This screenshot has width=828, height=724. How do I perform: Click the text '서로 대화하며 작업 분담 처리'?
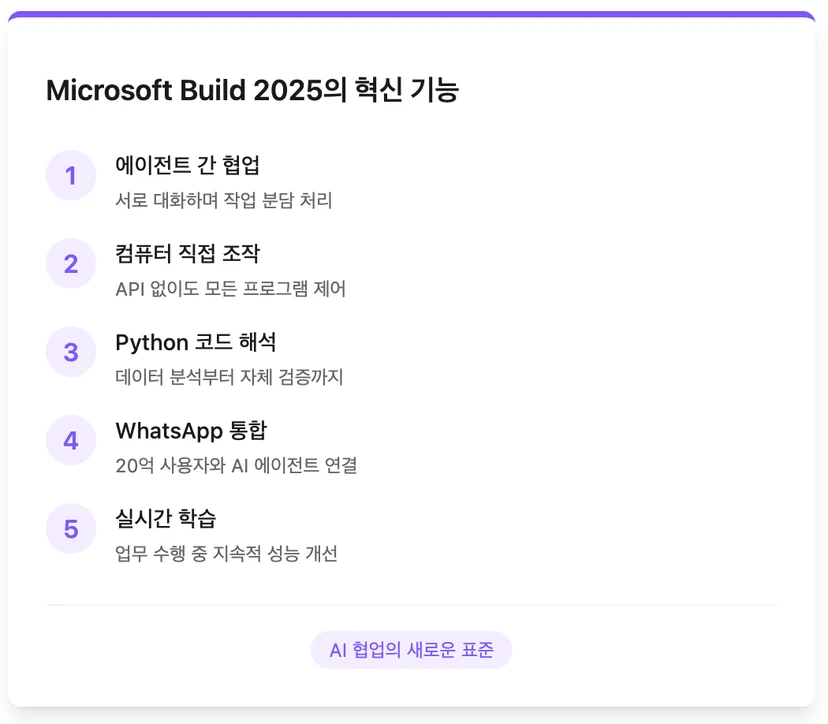click(224, 200)
